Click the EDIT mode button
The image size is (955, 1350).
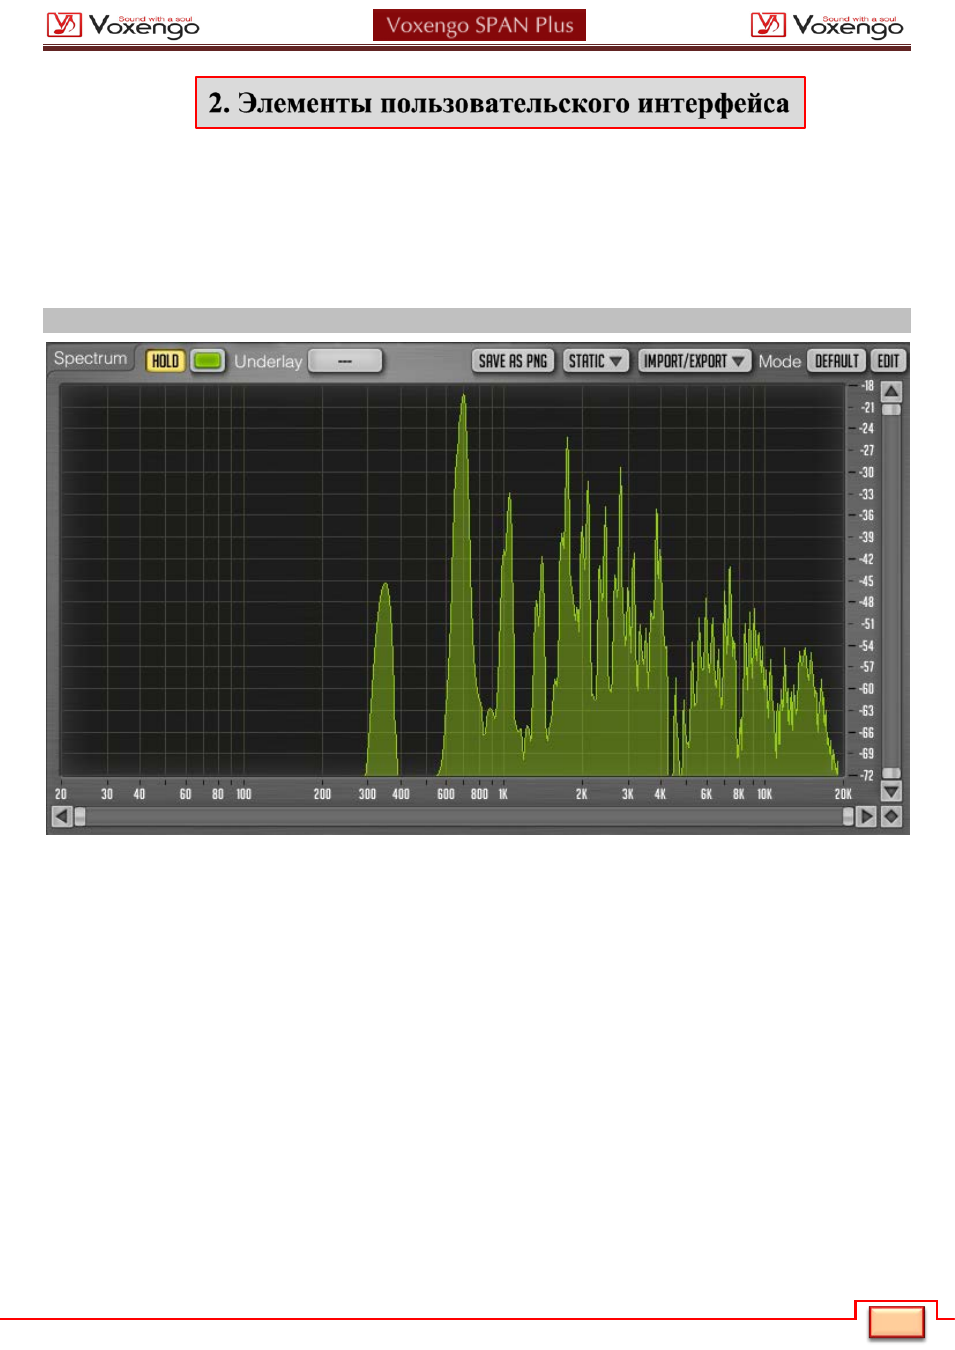pos(889,361)
